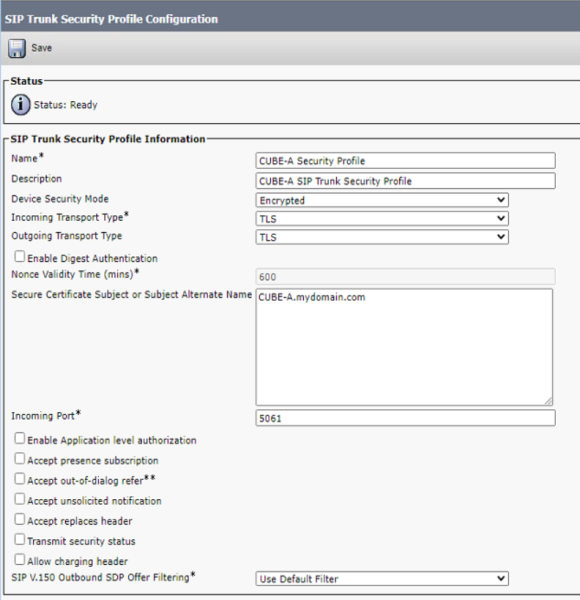Tick Allow charging header checkbox

[20, 559]
